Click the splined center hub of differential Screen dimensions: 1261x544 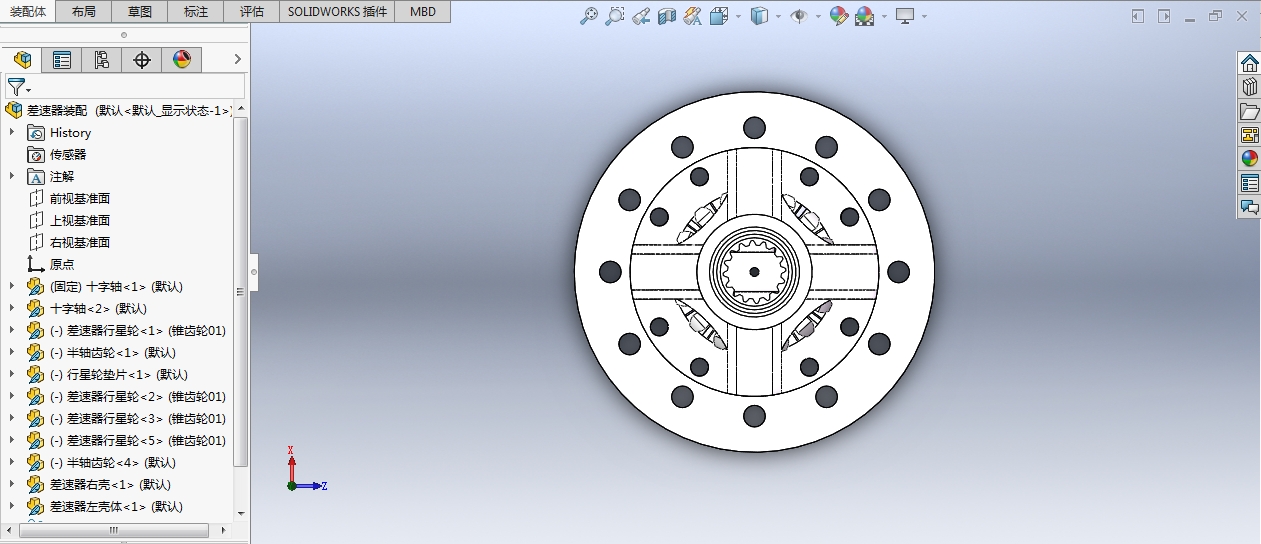pos(754,271)
